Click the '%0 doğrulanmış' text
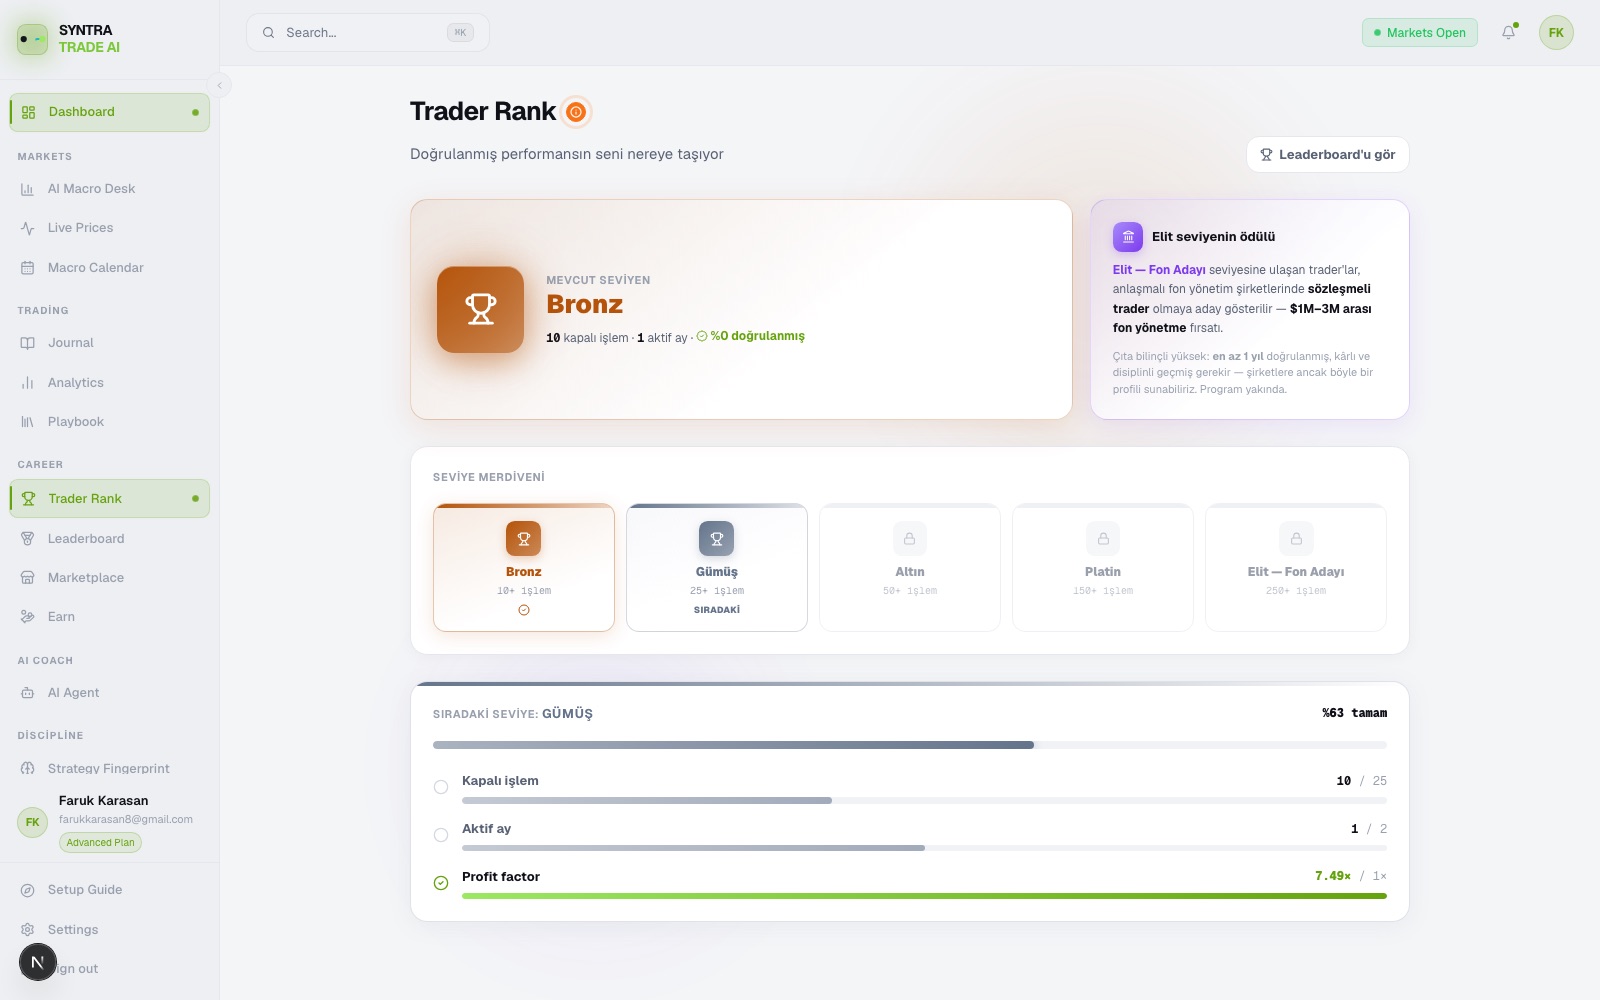1600x1000 pixels. click(x=757, y=336)
